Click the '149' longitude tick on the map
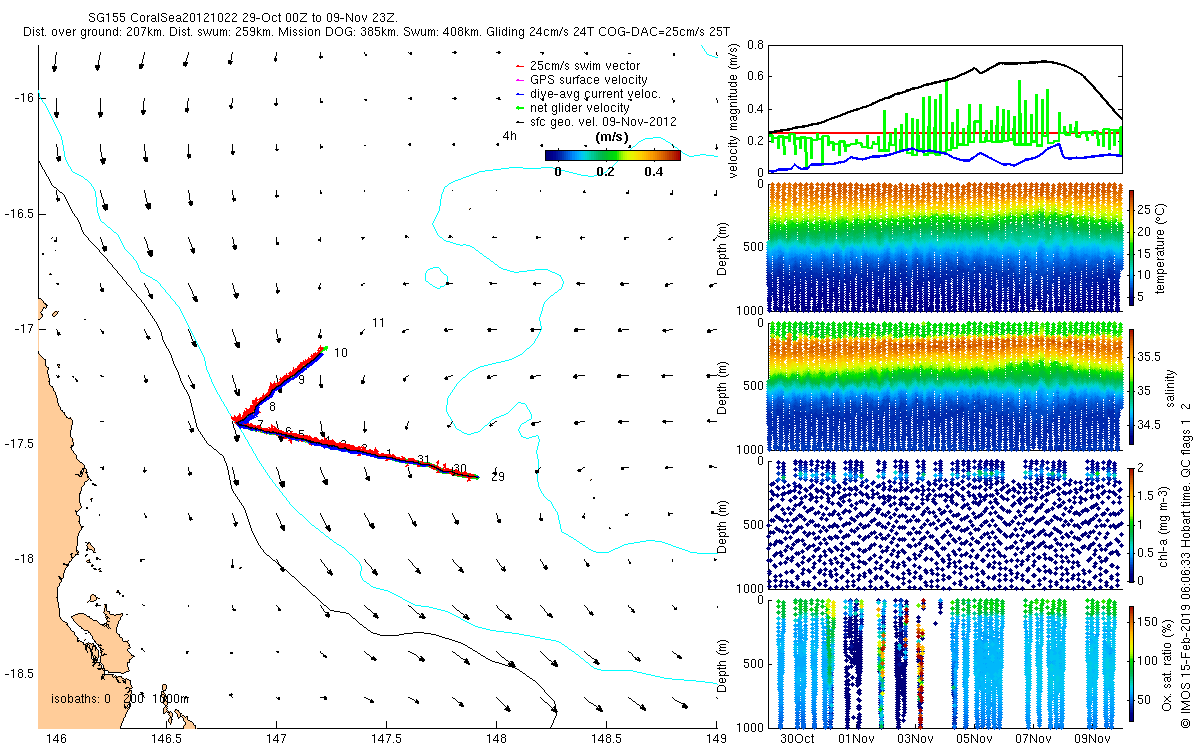The image size is (1200, 750). point(715,739)
